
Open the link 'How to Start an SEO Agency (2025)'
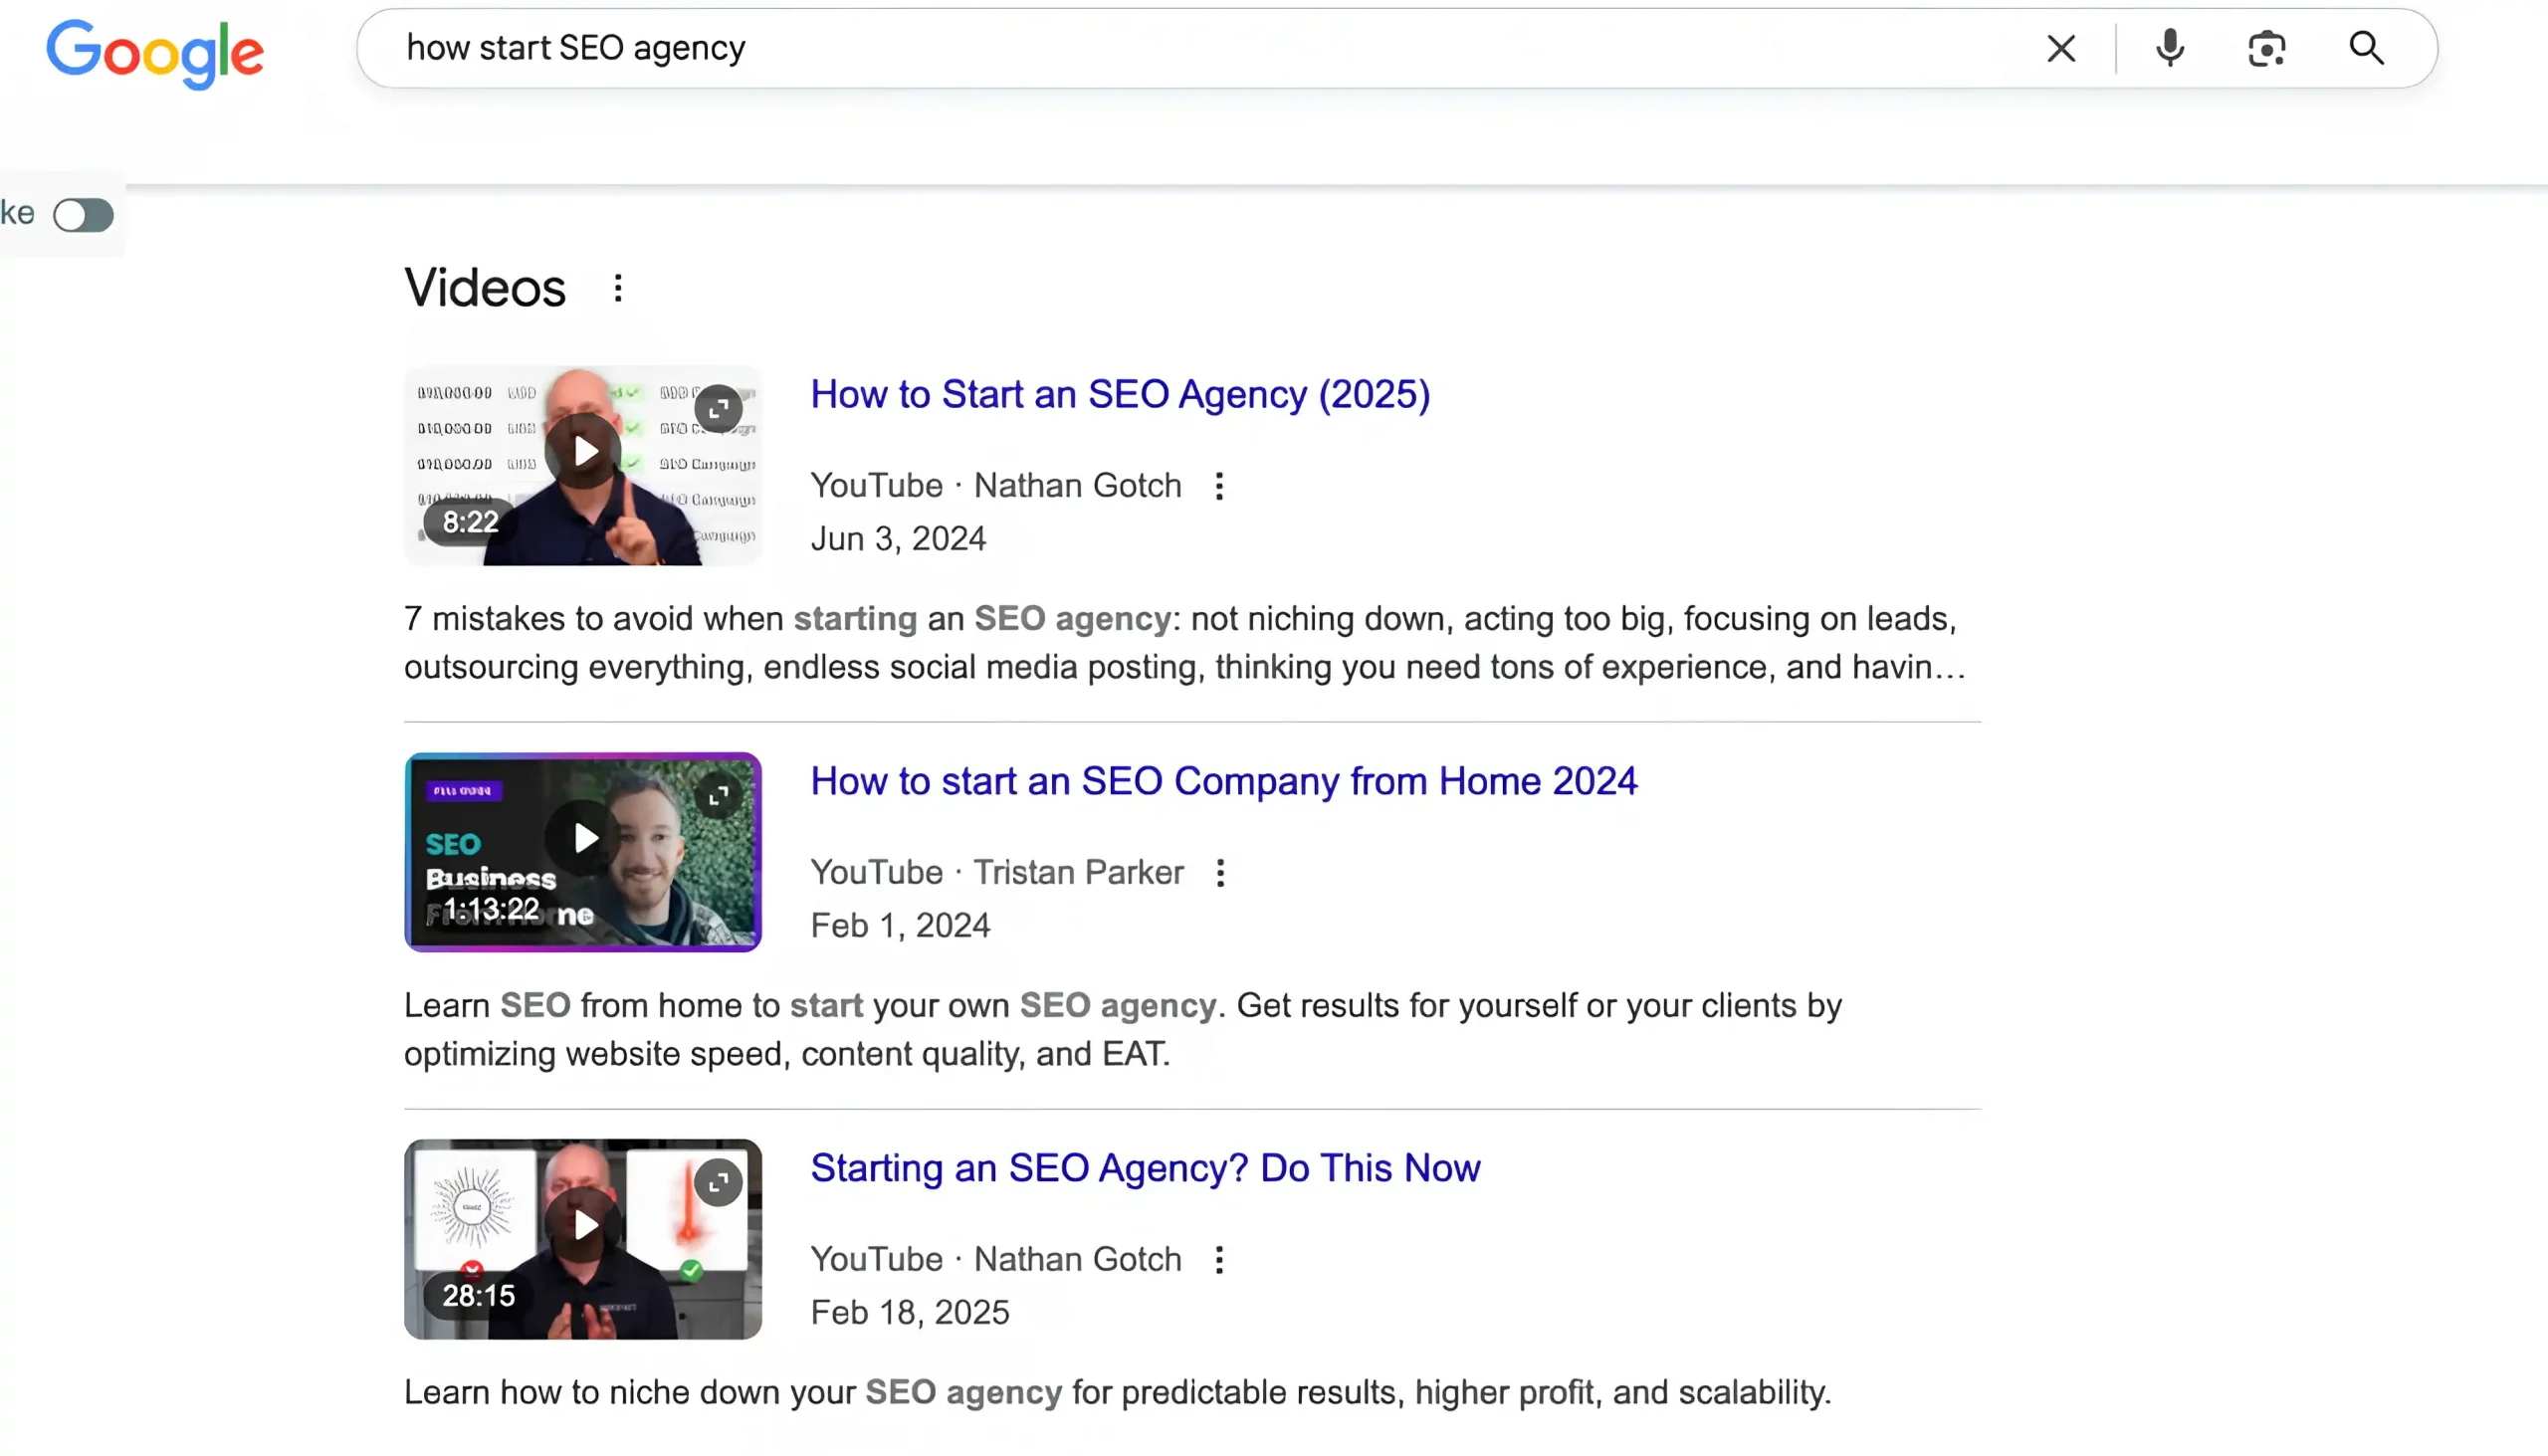click(1119, 394)
